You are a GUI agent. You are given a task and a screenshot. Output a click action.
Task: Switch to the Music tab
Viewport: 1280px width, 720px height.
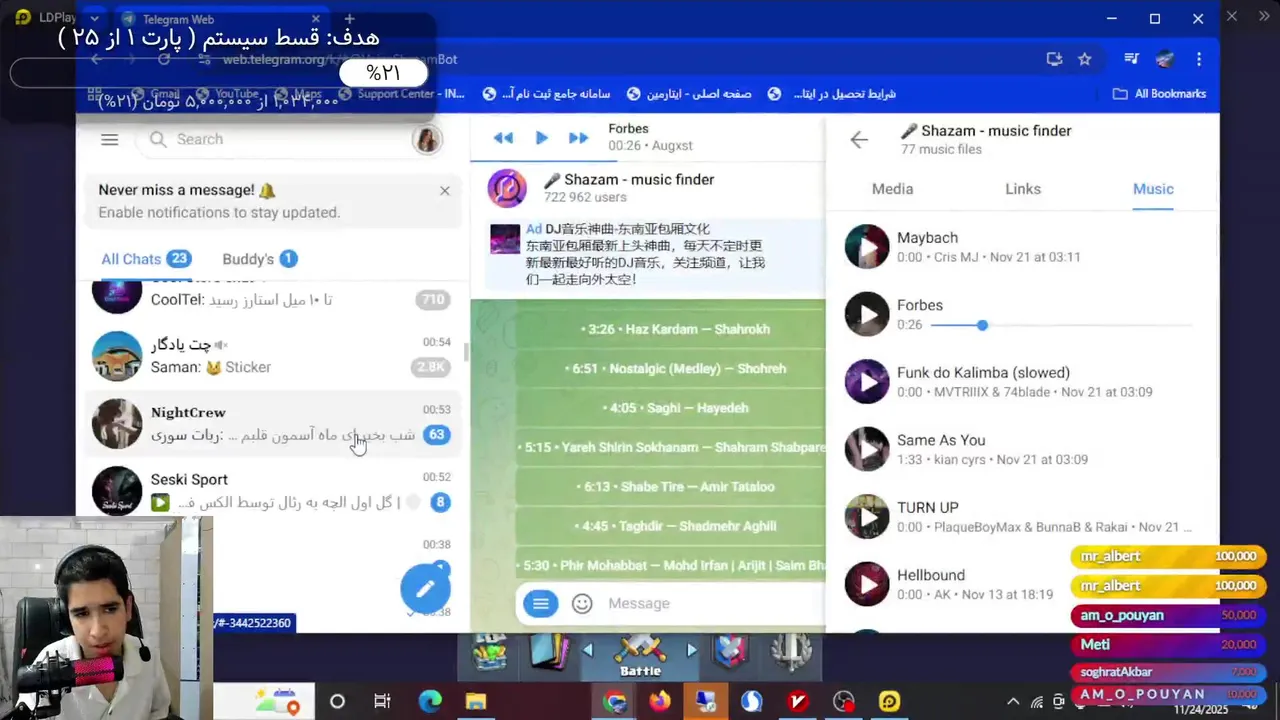[x=1153, y=189]
